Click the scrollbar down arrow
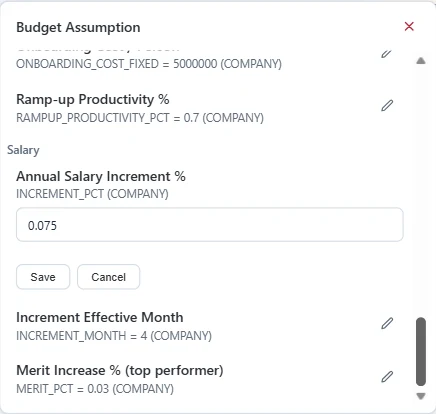Image resolution: width=436 pixels, height=414 pixels. coord(421,396)
